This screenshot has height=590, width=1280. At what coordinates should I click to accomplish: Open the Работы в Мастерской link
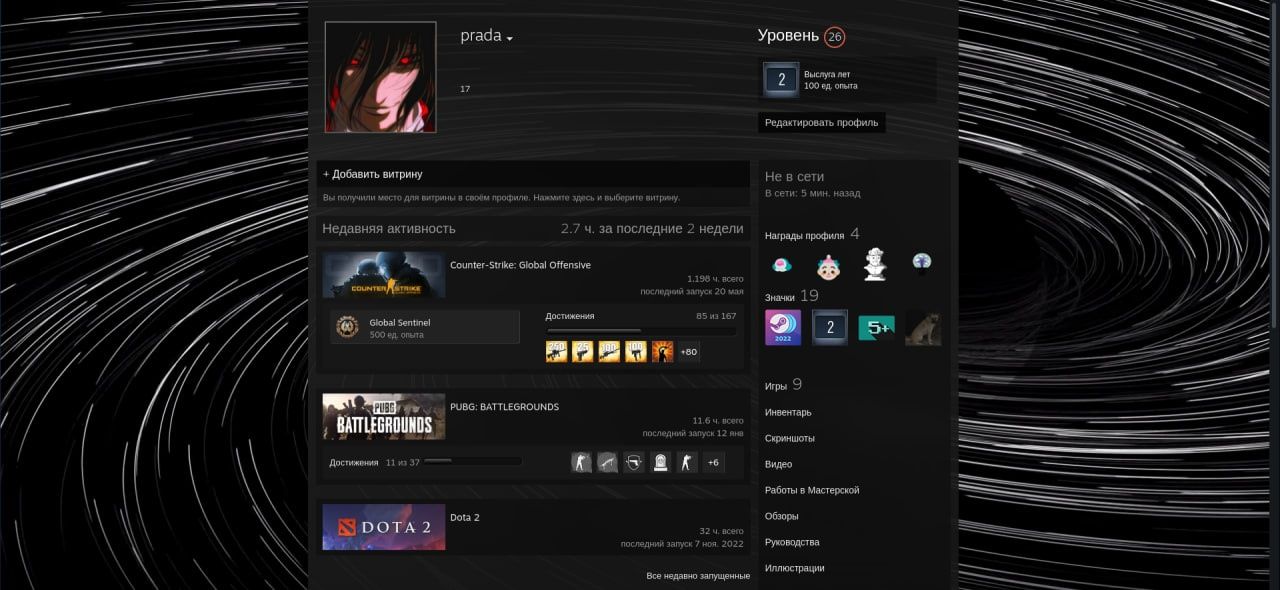point(812,490)
